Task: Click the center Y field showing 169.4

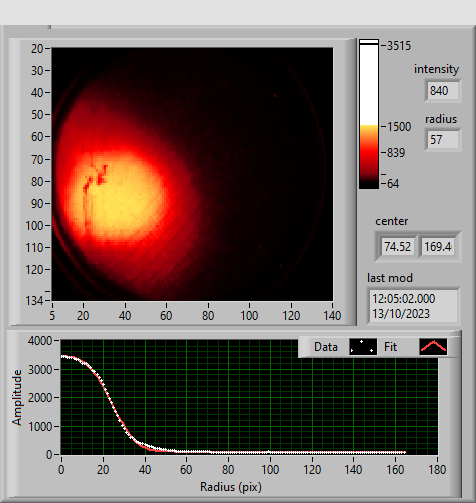Action: pos(438,247)
